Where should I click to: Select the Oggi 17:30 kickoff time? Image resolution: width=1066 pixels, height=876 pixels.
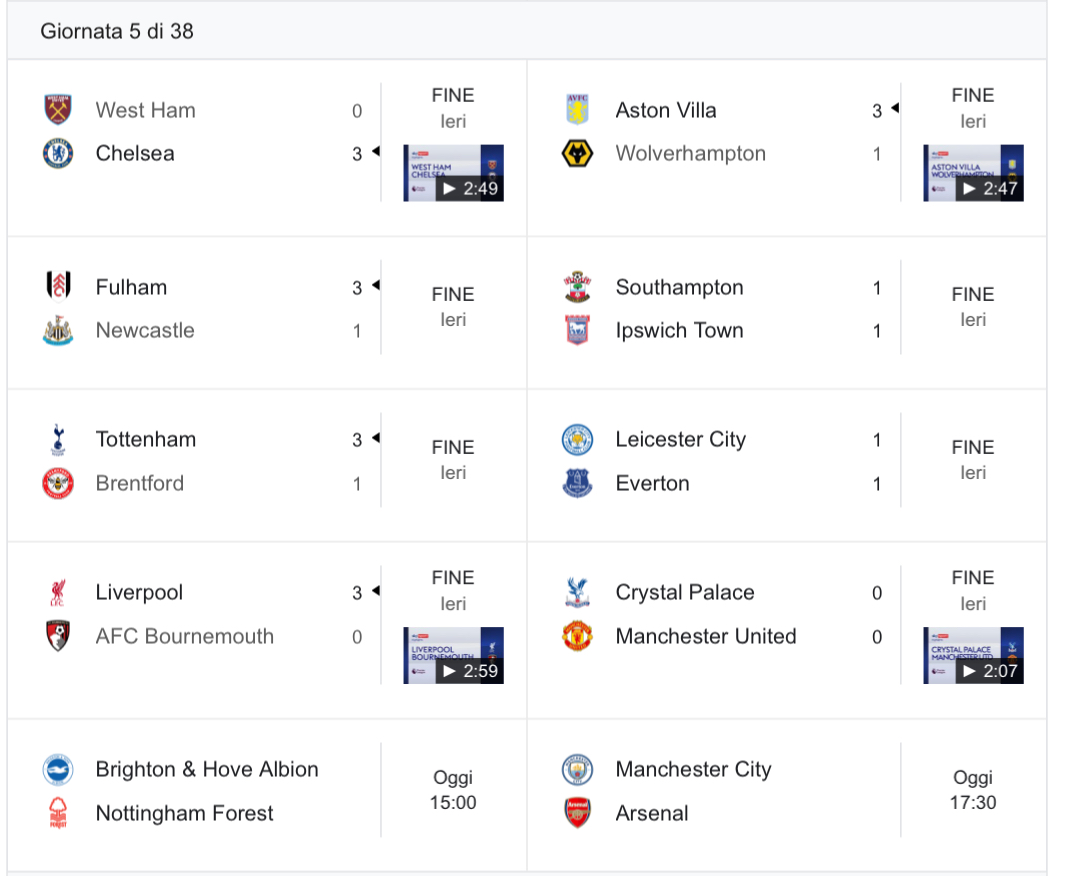click(973, 790)
